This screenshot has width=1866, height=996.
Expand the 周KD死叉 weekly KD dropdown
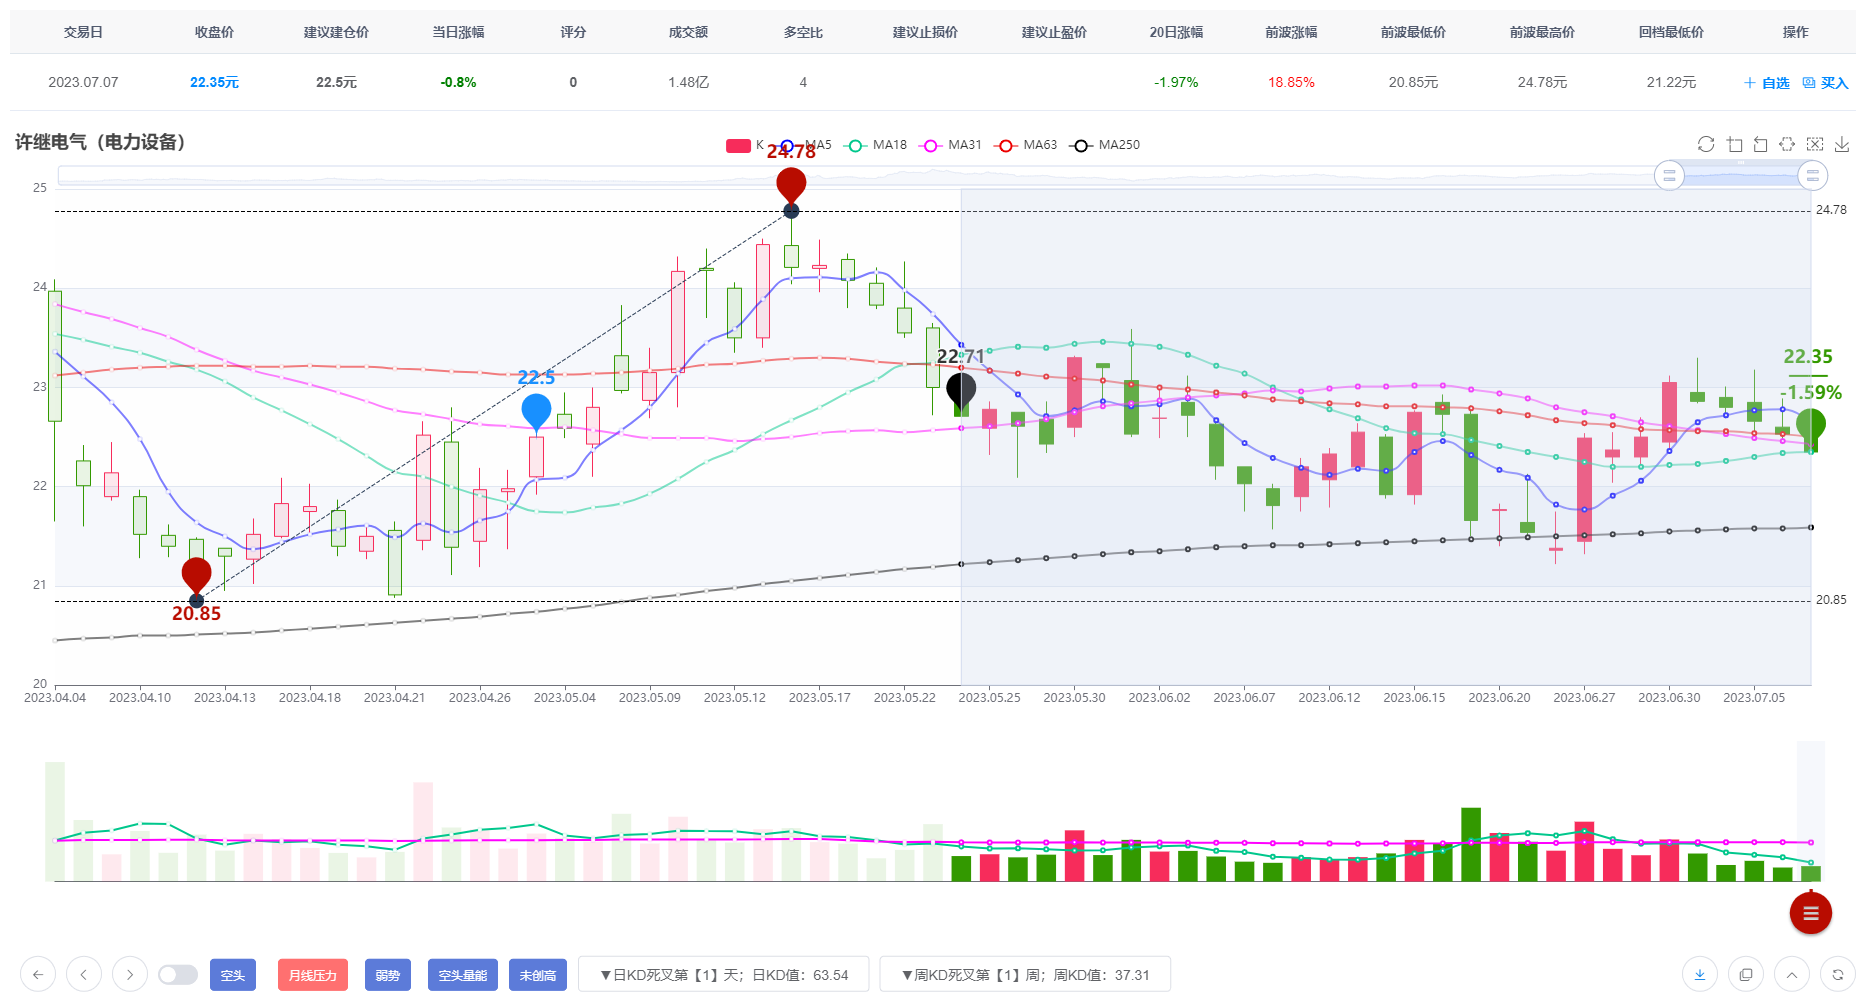coord(1025,974)
